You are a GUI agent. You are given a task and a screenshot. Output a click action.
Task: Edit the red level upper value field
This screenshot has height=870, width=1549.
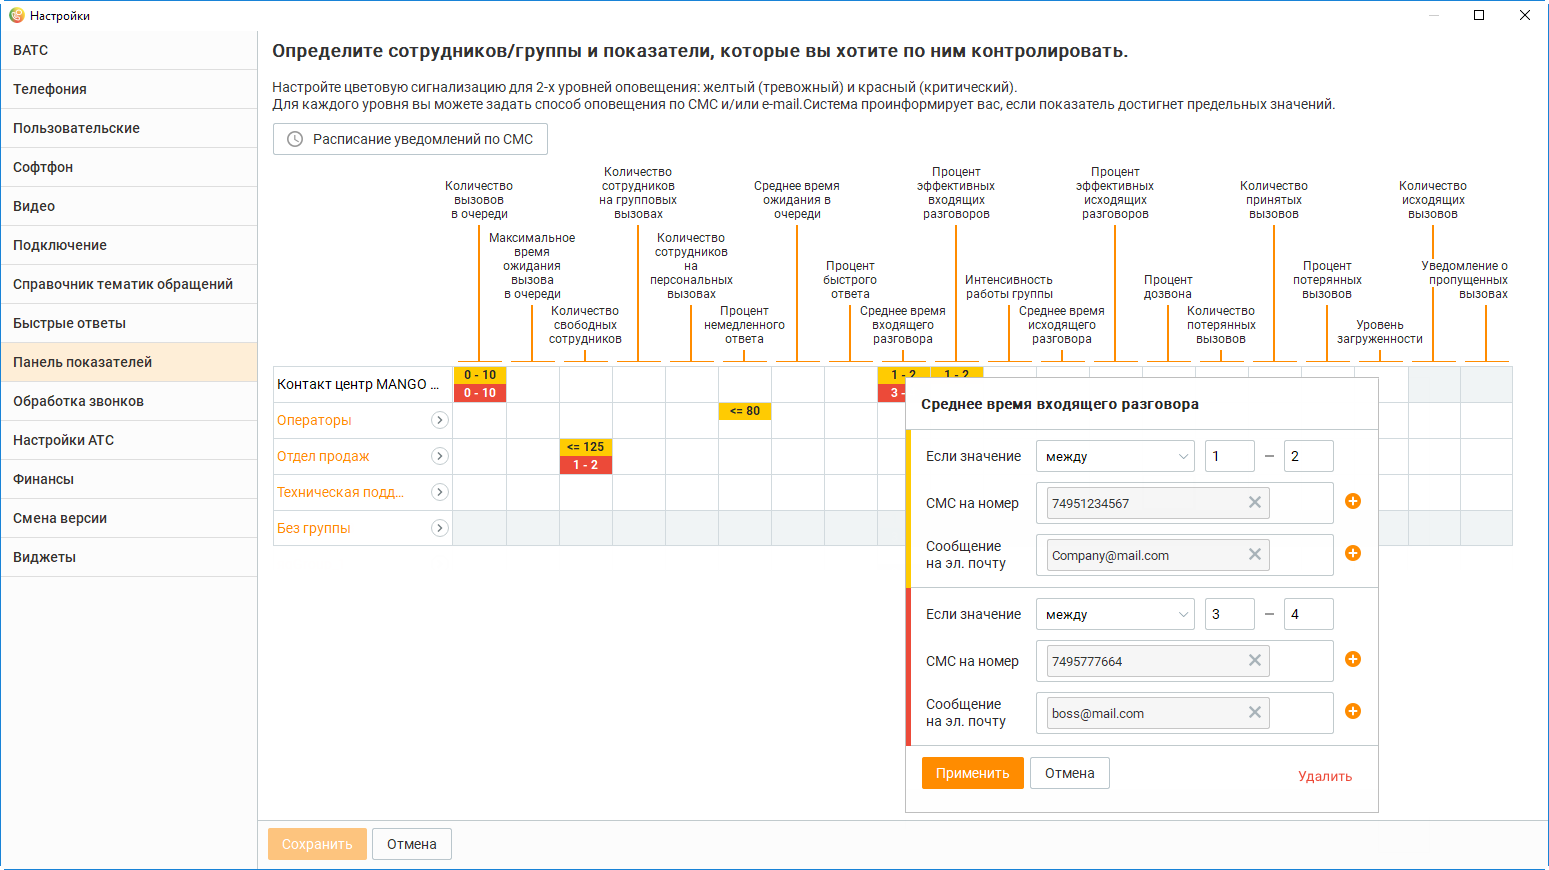1308,614
